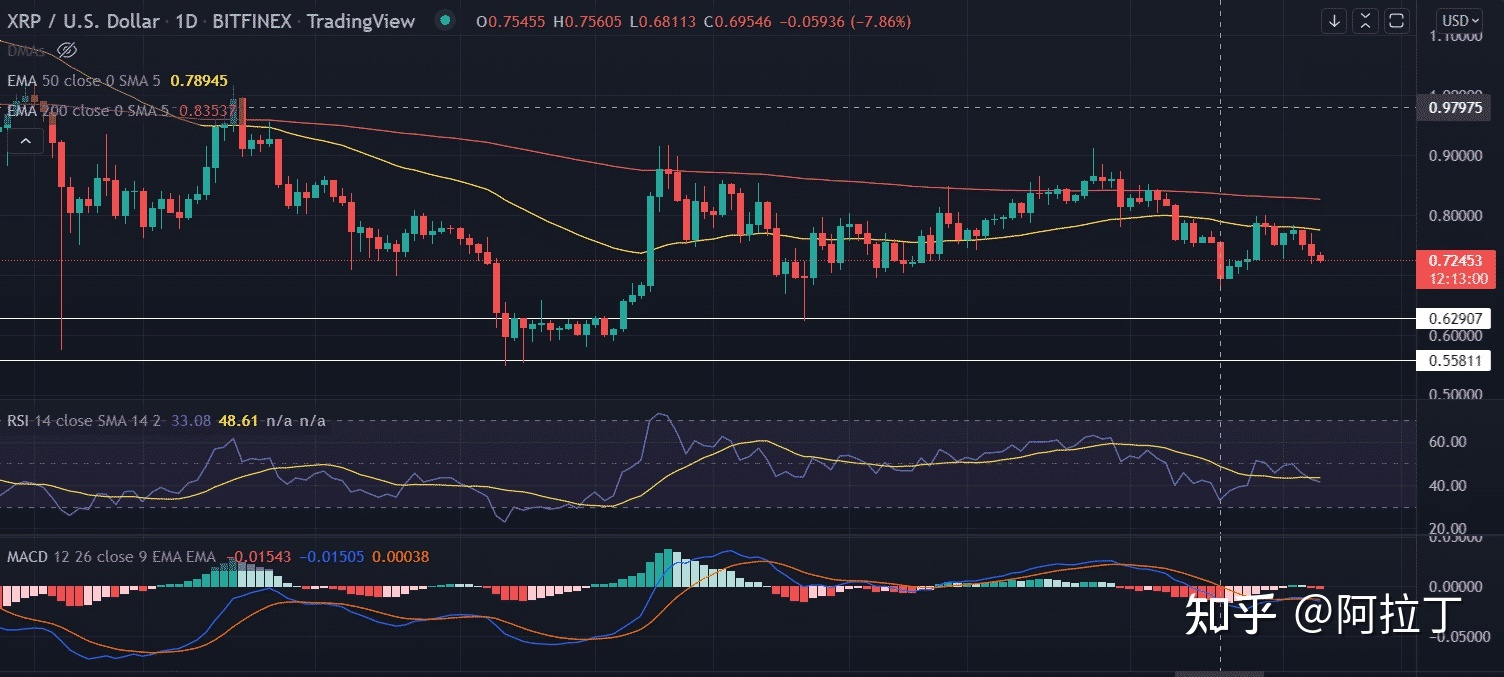This screenshot has width=1504, height=677.
Task: Click the 1D interval label in the title
Action: 186,21
